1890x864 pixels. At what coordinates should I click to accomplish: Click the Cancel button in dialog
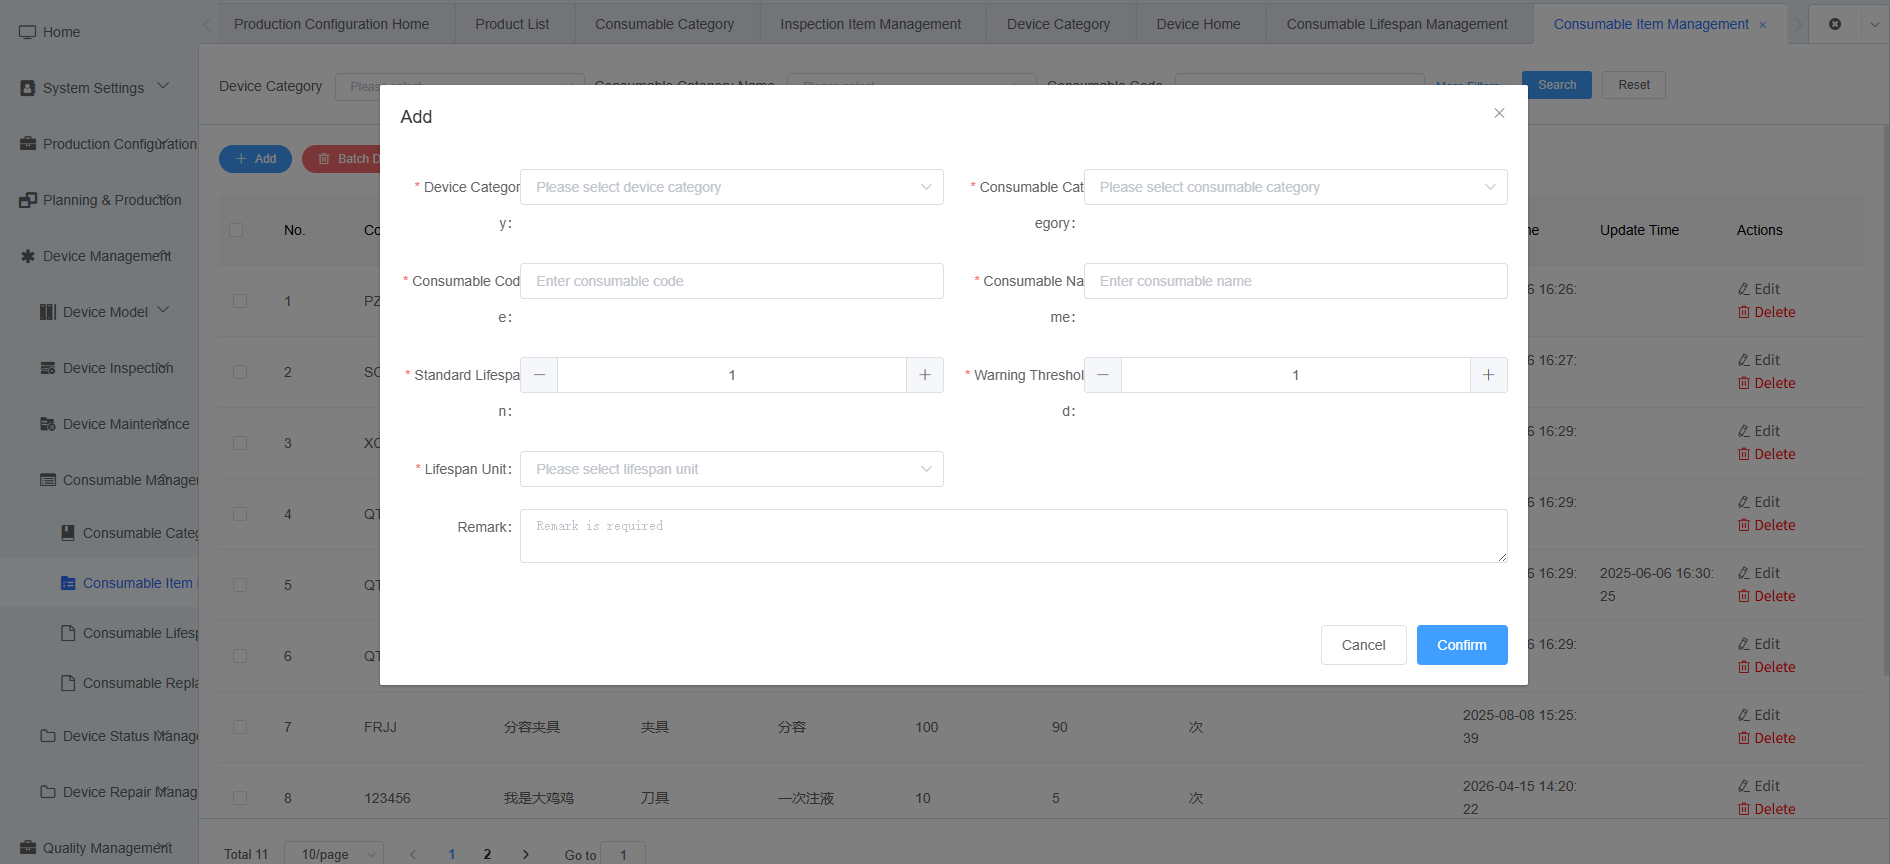click(1364, 645)
